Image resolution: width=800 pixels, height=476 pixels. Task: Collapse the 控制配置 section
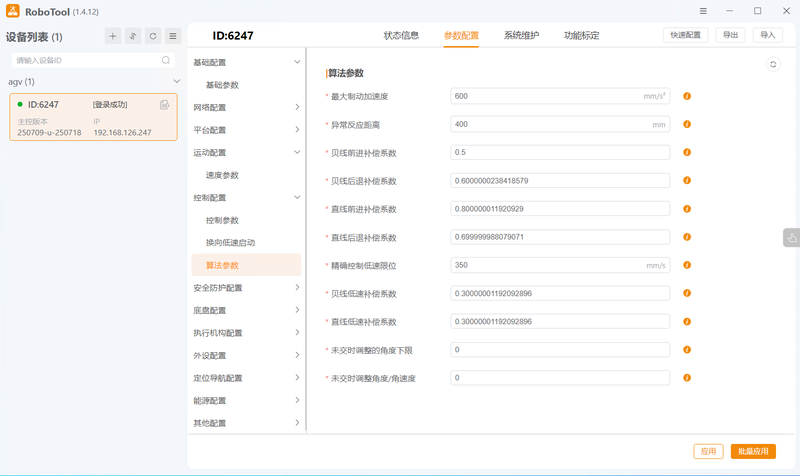[x=297, y=198]
